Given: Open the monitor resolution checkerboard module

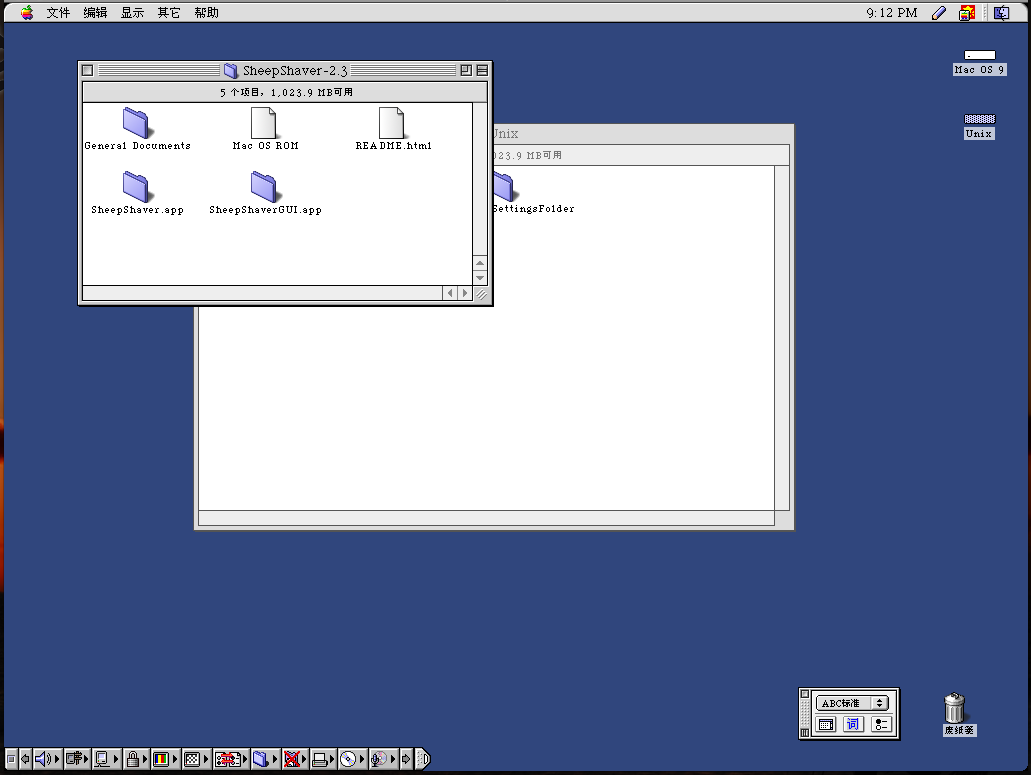Looking at the screenshot, I should pos(196,759).
